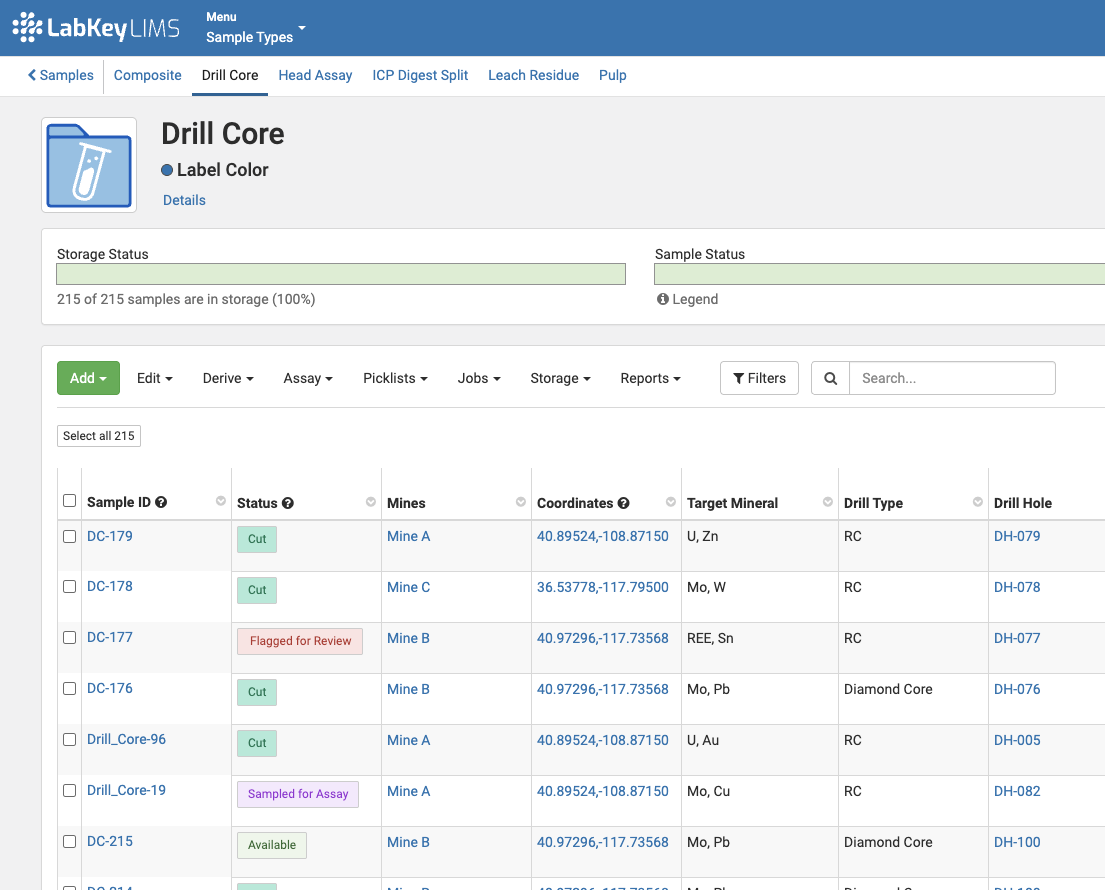Switch to the Head Assay tab

tap(315, 75)
